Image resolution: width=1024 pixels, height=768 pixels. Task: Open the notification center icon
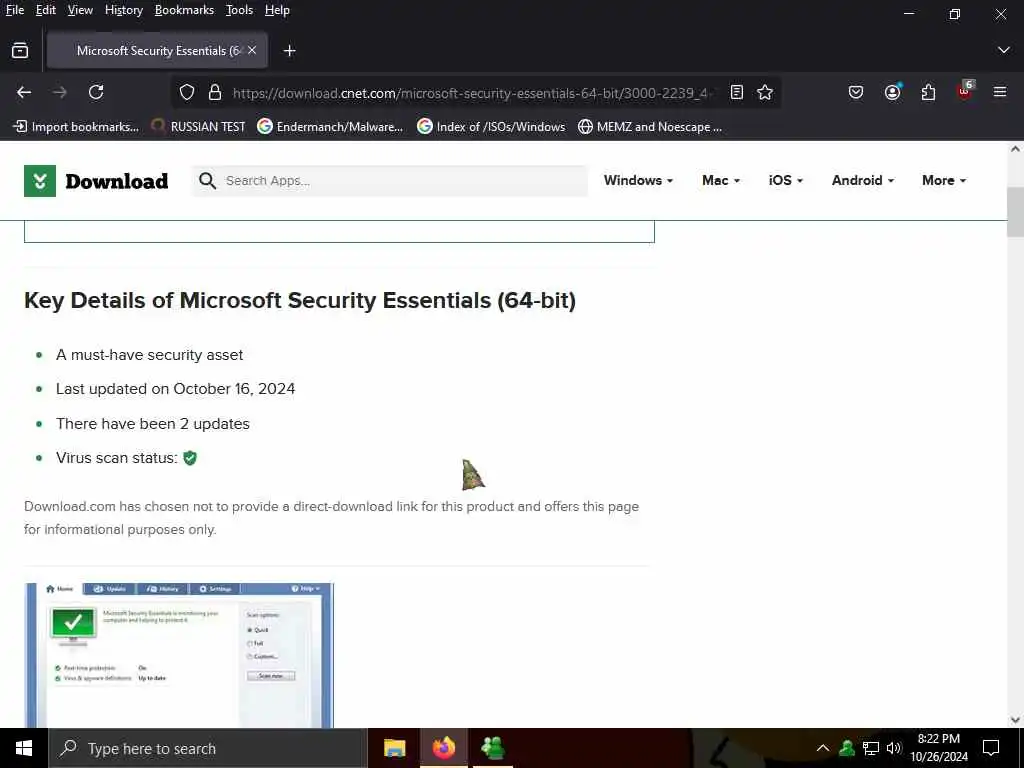(x=991, y=748)
